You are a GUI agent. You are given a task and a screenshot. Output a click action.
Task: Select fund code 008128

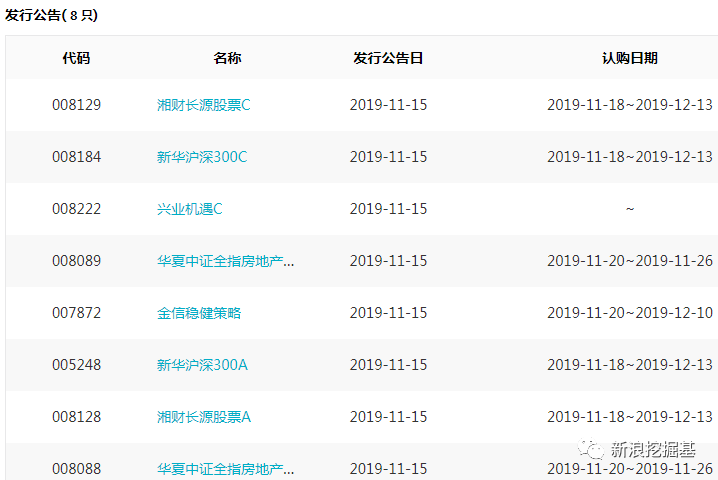[x=76, y=417]
